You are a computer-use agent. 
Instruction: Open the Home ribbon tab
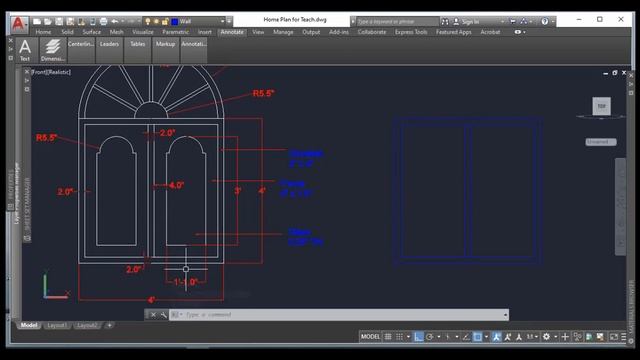[43, 32]
